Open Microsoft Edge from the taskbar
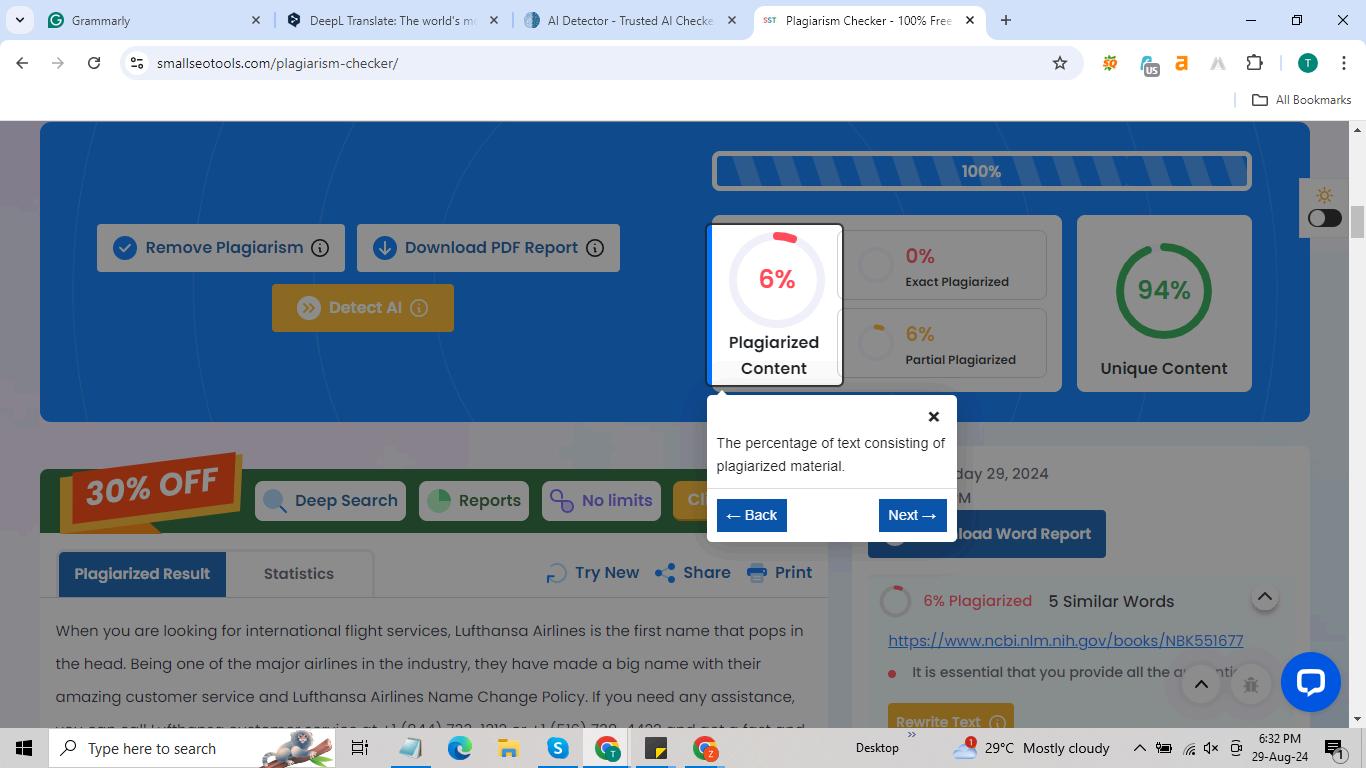The height and width of the screenshot is (768, 1366). point(459,748)
